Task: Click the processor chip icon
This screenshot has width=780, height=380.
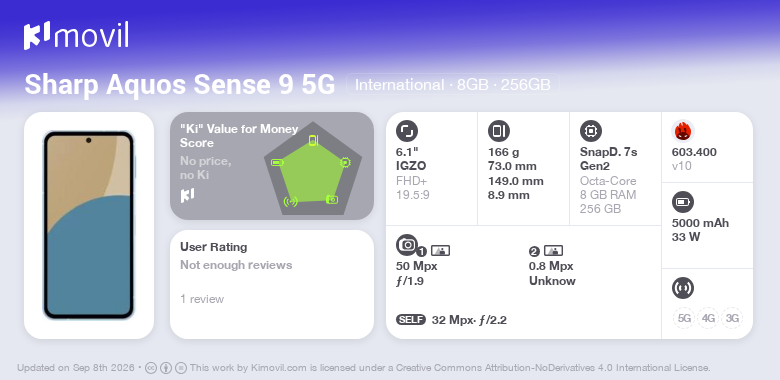Action: [x=591, y=131]
